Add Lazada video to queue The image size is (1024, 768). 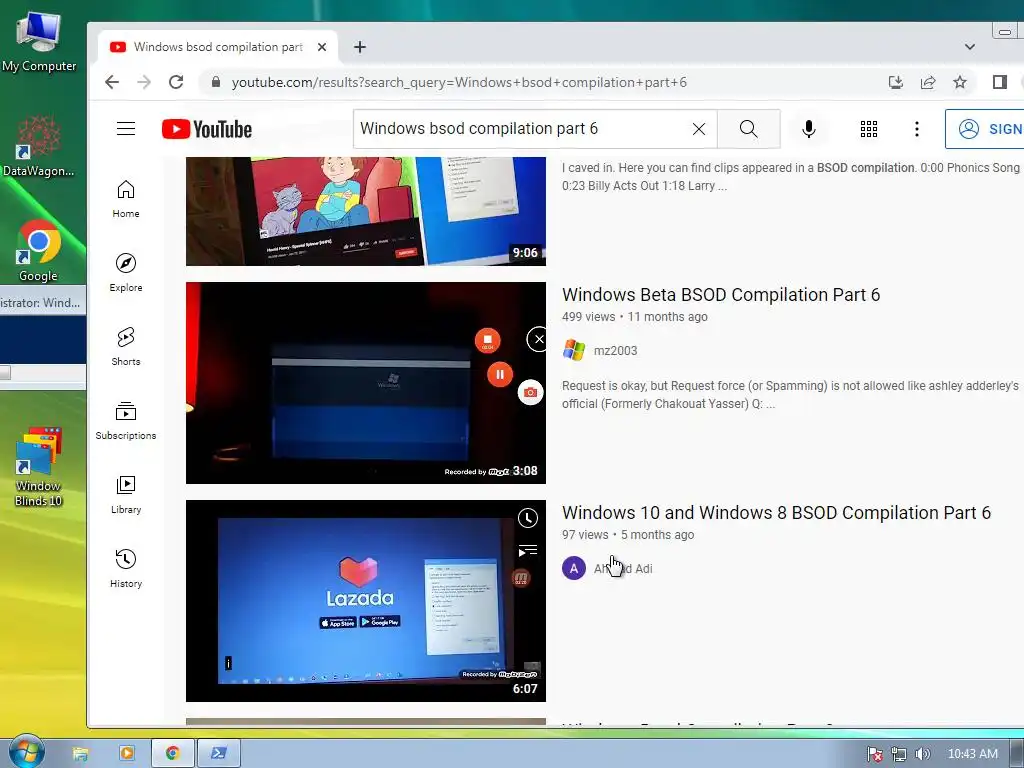click(528, 551)
